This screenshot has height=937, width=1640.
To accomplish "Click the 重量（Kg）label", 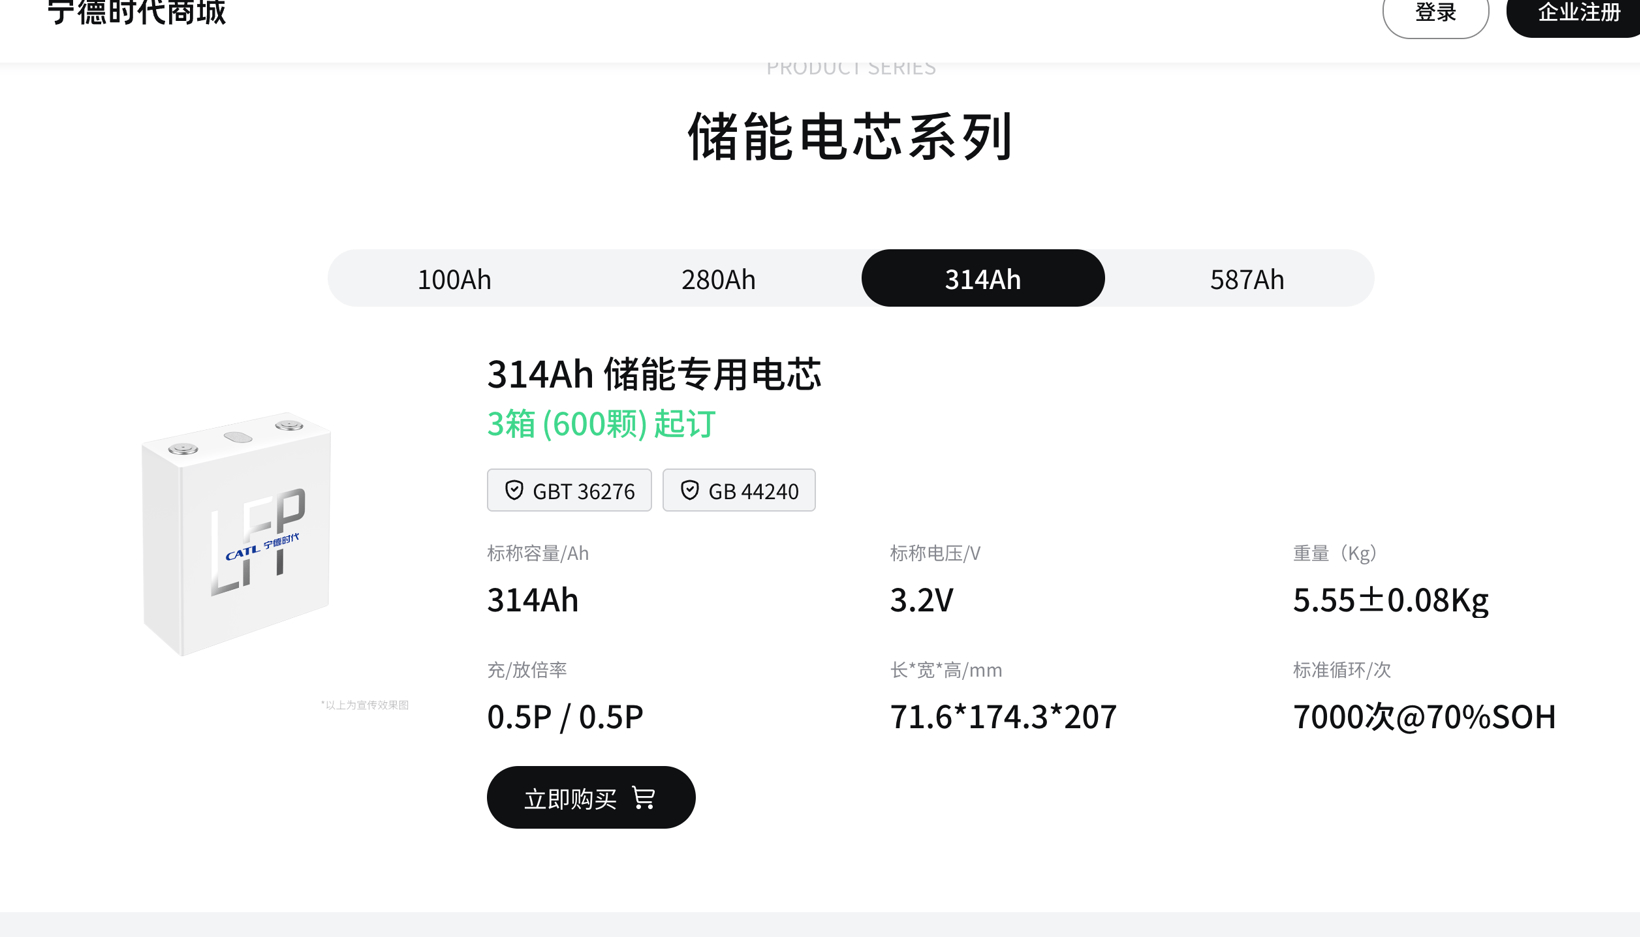I will point(1335,553).
